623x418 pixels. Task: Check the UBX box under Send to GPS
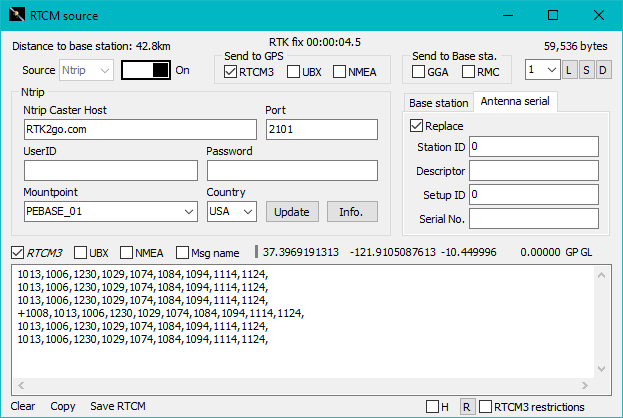[x=293, y=72]
